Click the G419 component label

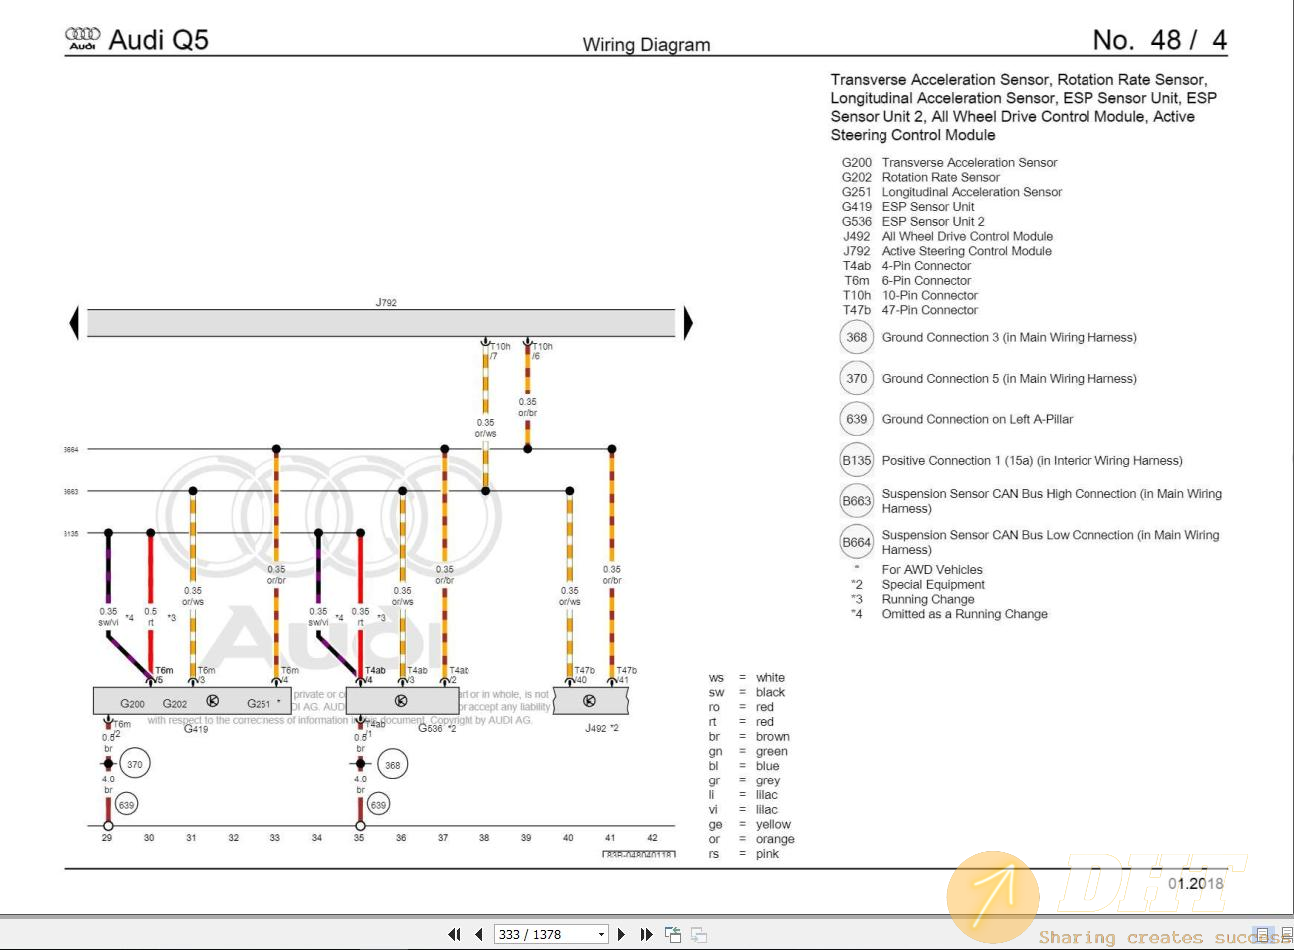(196, 729)
